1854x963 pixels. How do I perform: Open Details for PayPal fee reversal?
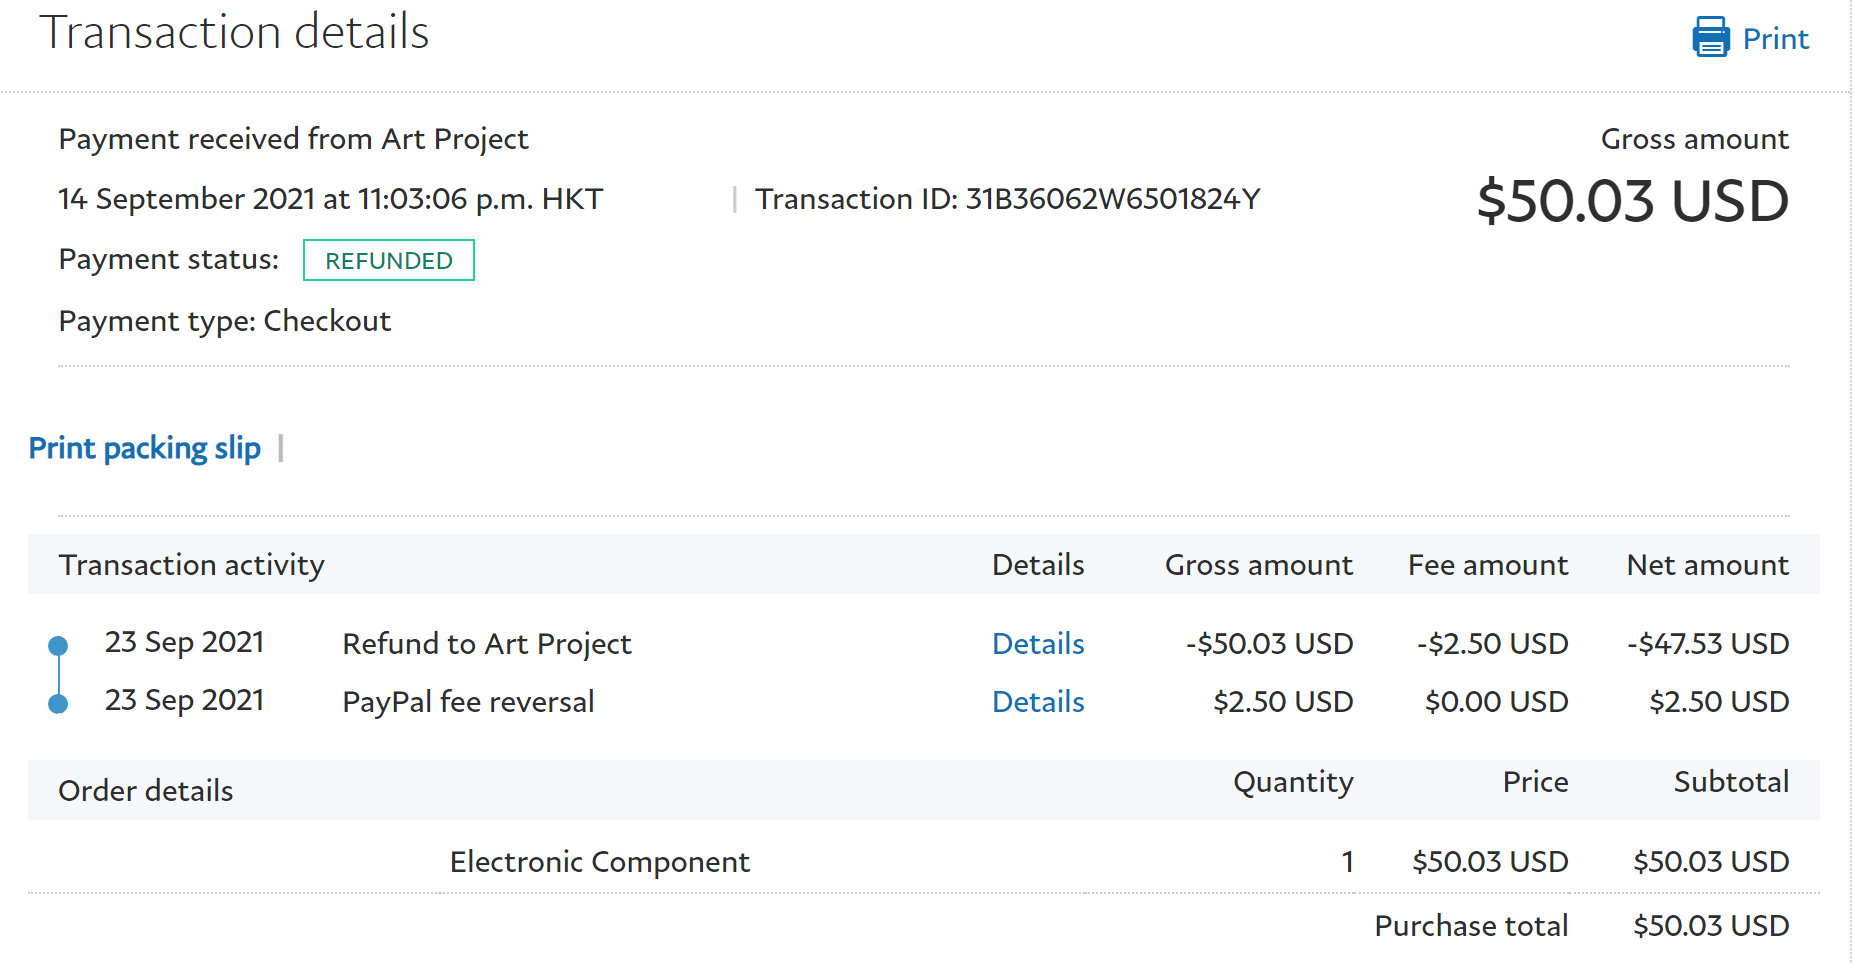tap(1037, 702)
